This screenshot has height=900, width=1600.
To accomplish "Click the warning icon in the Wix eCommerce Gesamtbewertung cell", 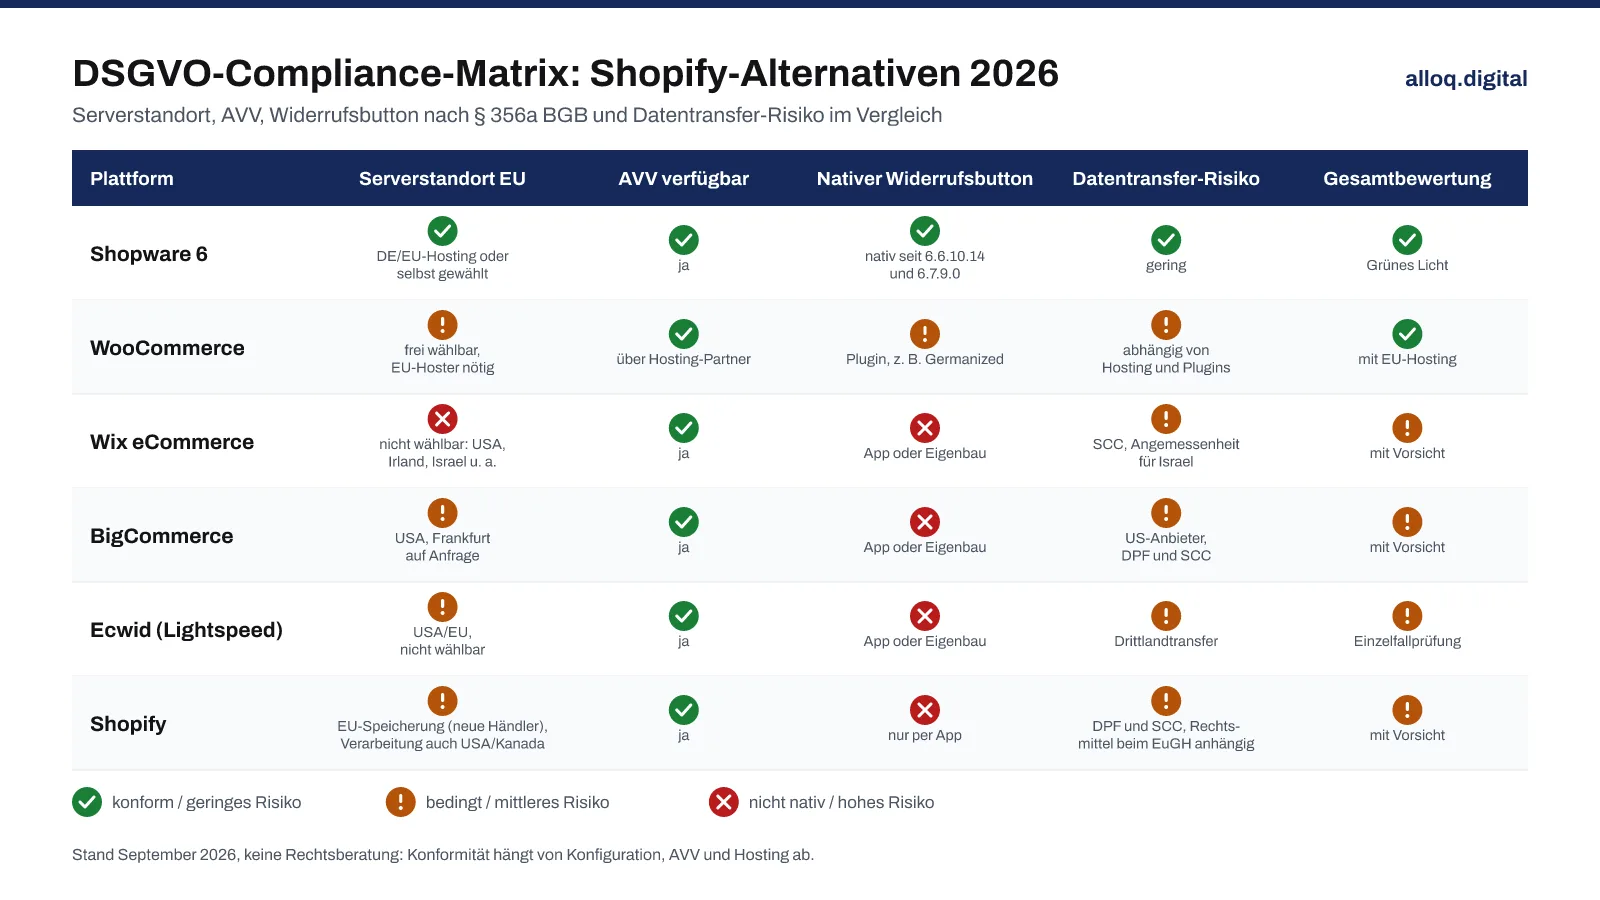I will pyautogui.click(x=1407, y=428).
